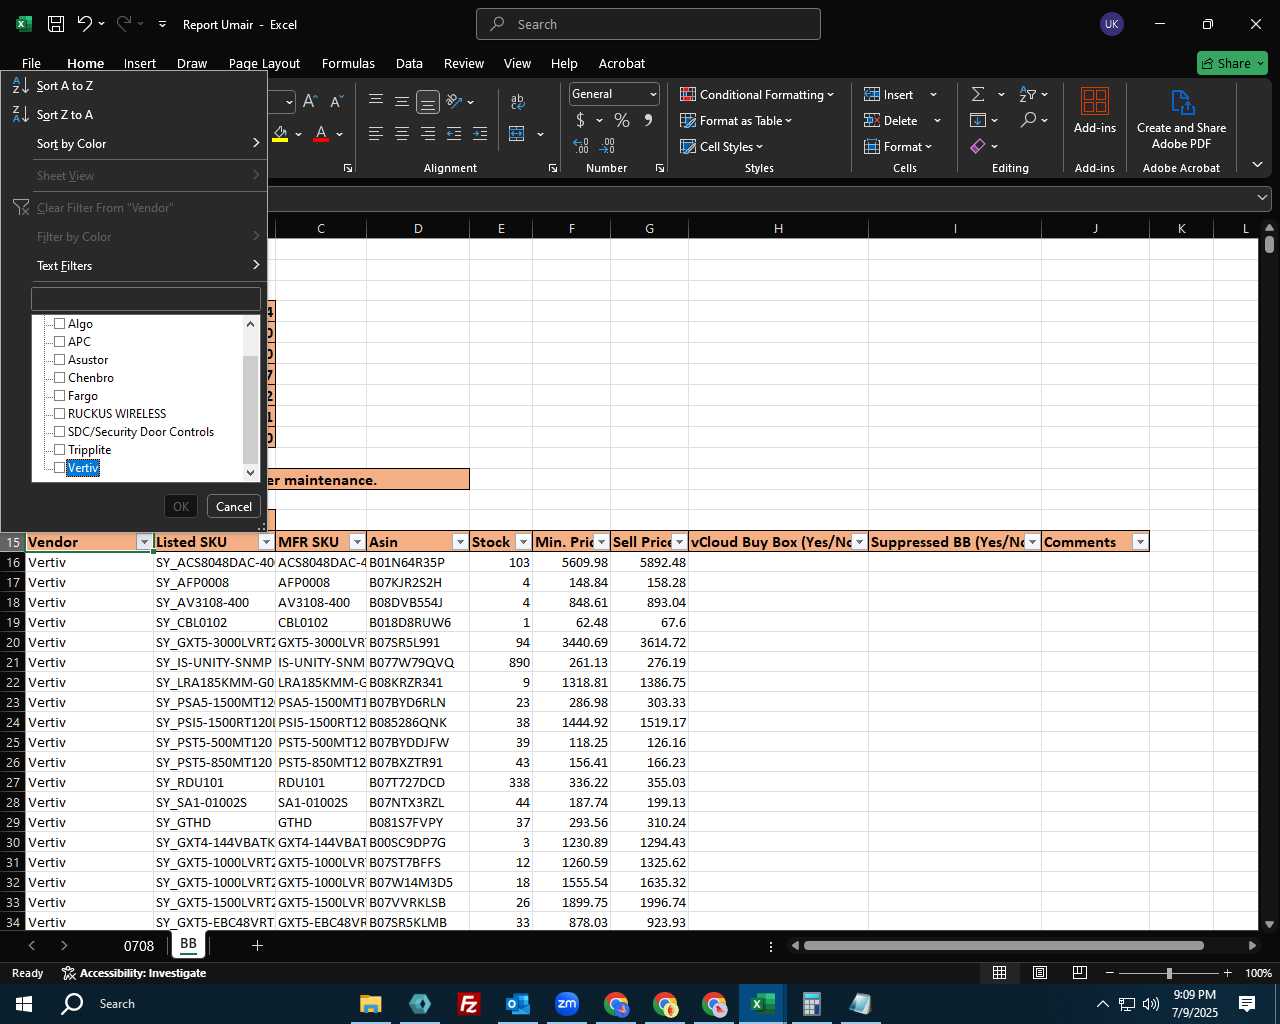The image size is (1280, 1024).
Task: Click the Save icon in title bar
Action: tap(56, 24)
